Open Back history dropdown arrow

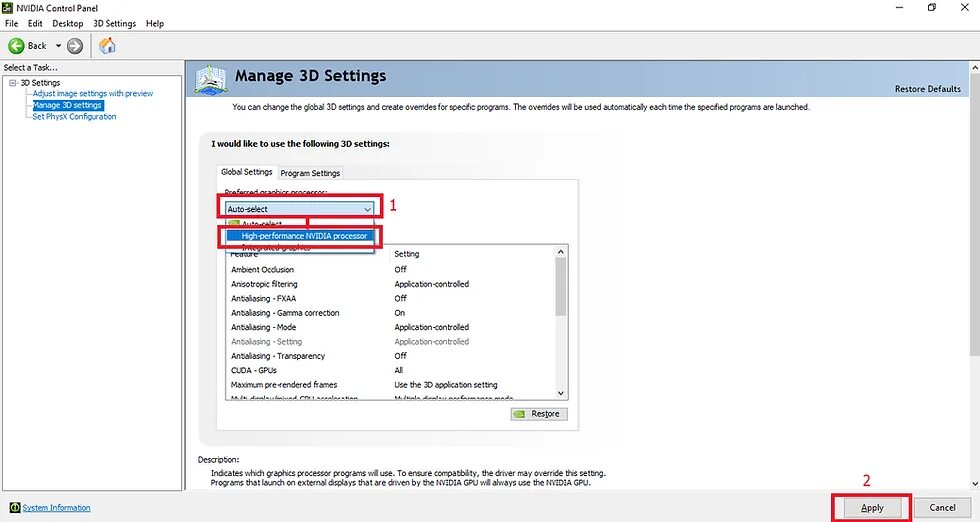click(x=58, y=46)
